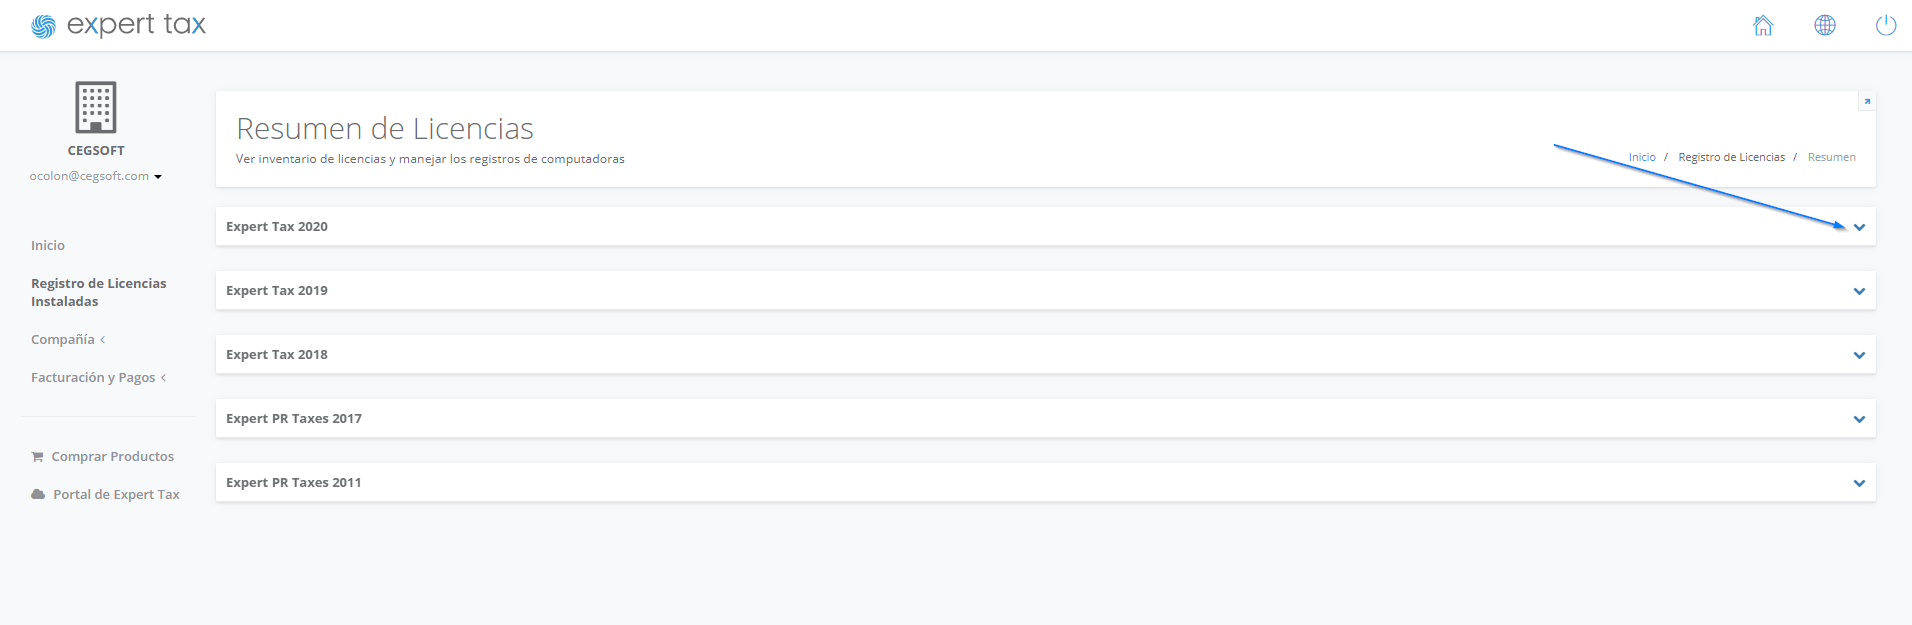1912x625 pixels.
Task: Click the expert tax swirl logo
Action: click(43, 27)
